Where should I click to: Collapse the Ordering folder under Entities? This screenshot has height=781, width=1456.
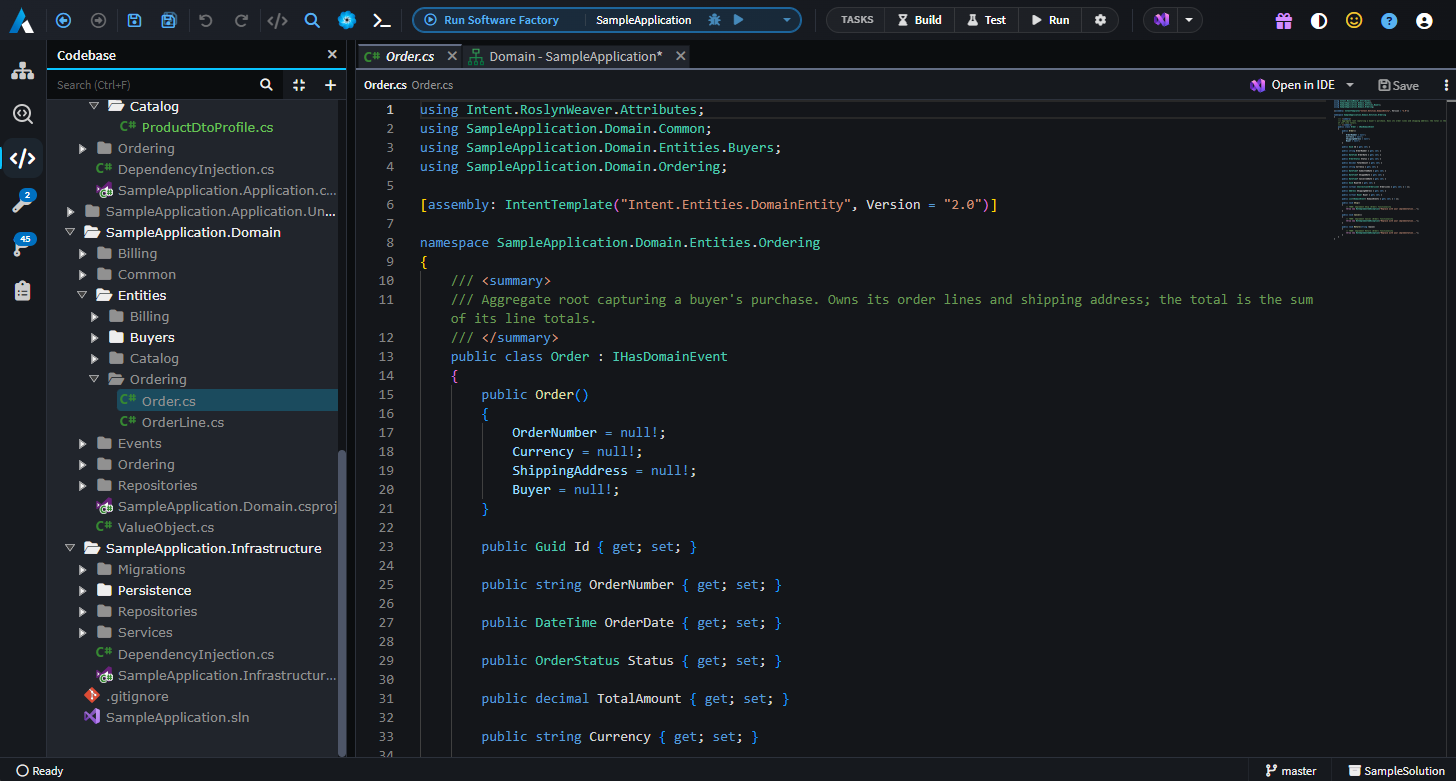click(x=94, y=379)
